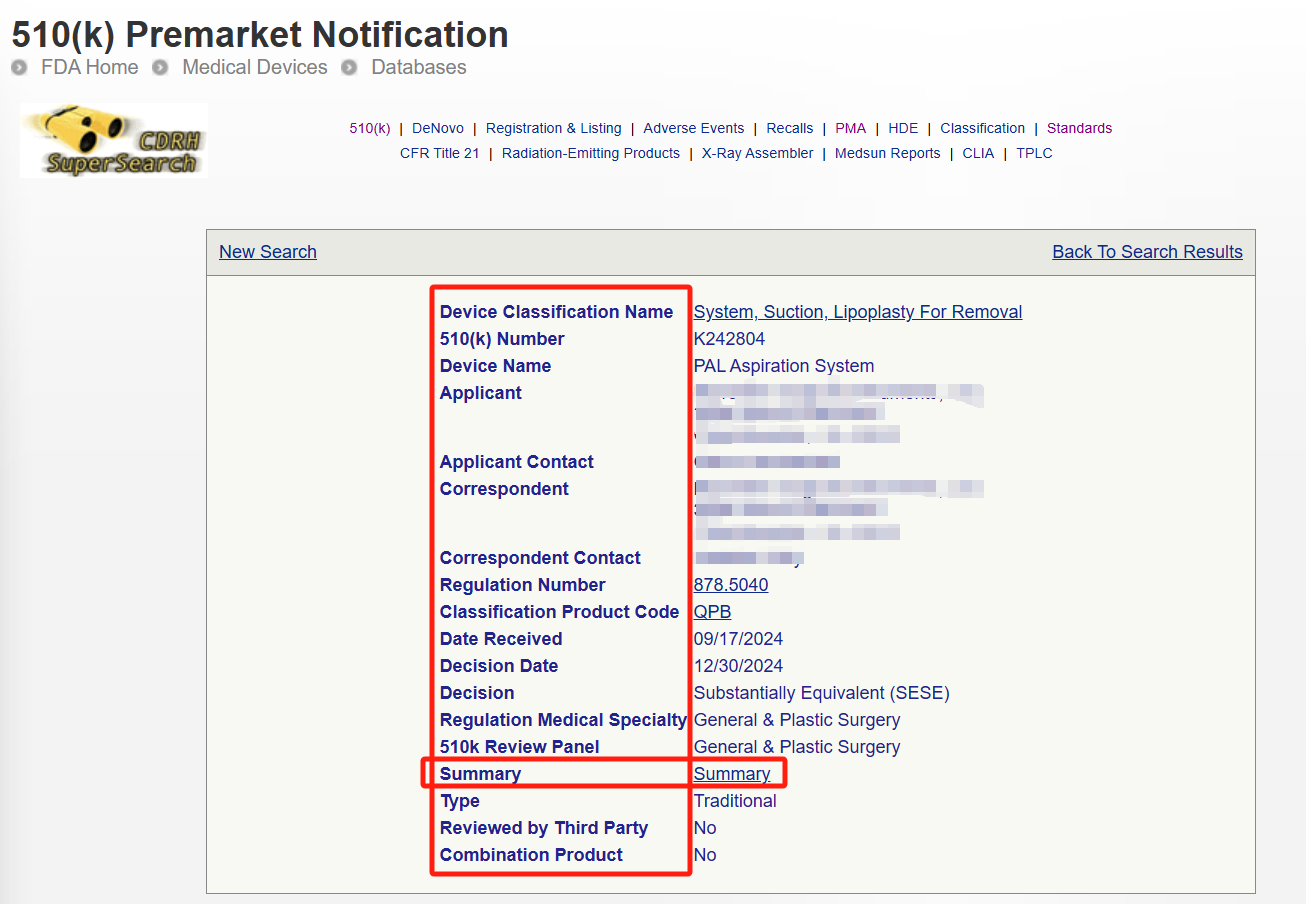Open the Standards database link

pos(1080,128)
